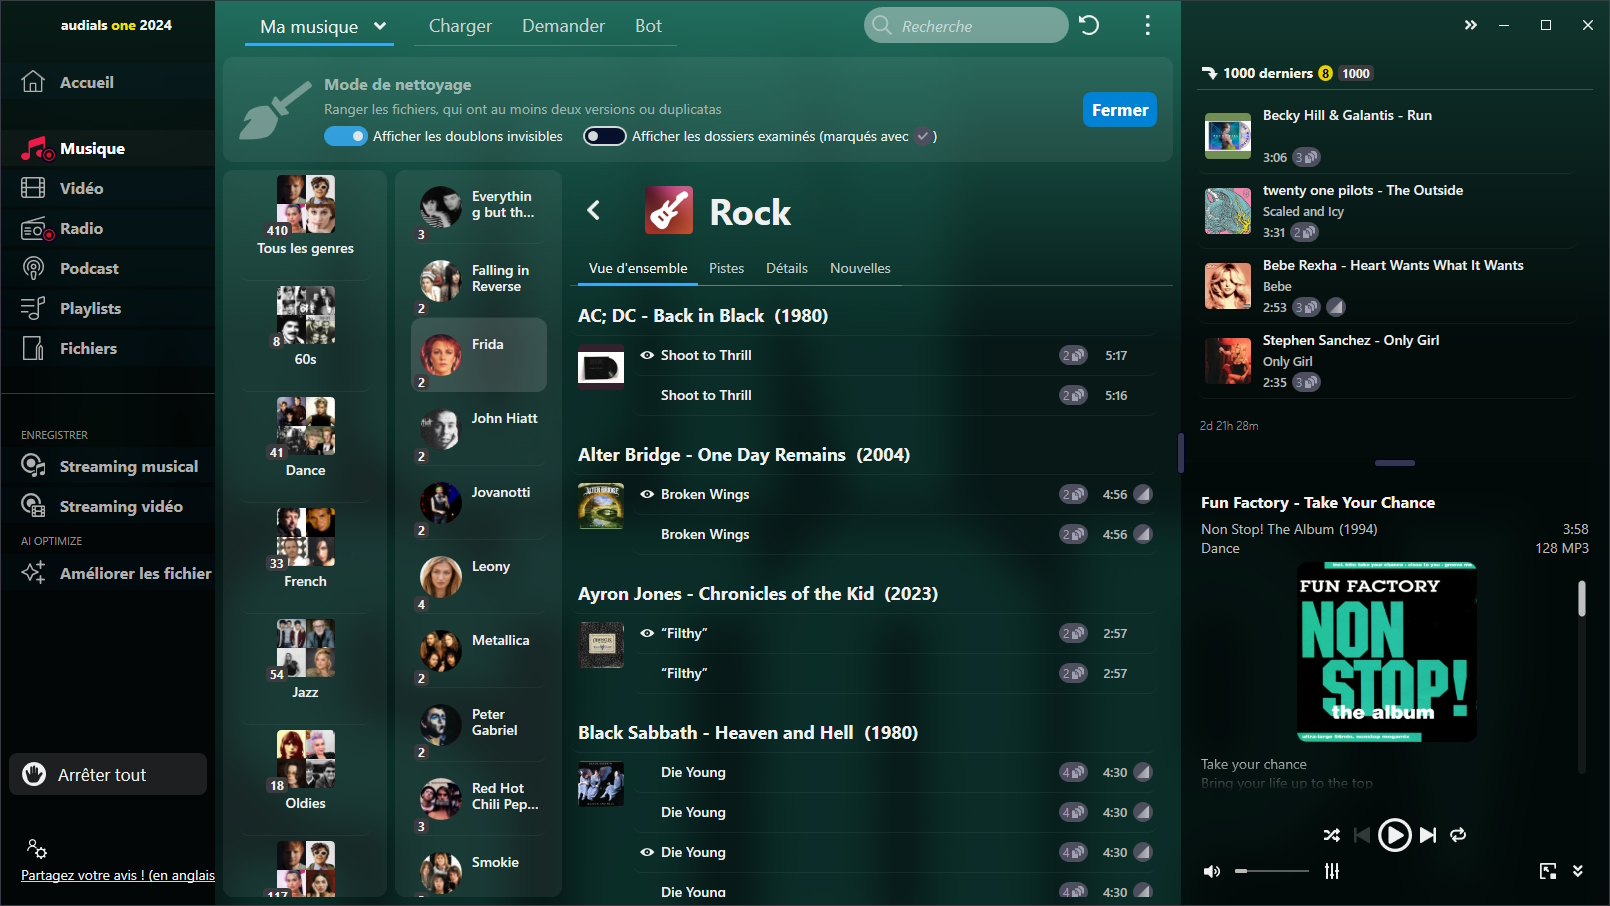This screenshot has width=1610, height=906.
Task: Open the Playlists section
Action: pos(107,308)
